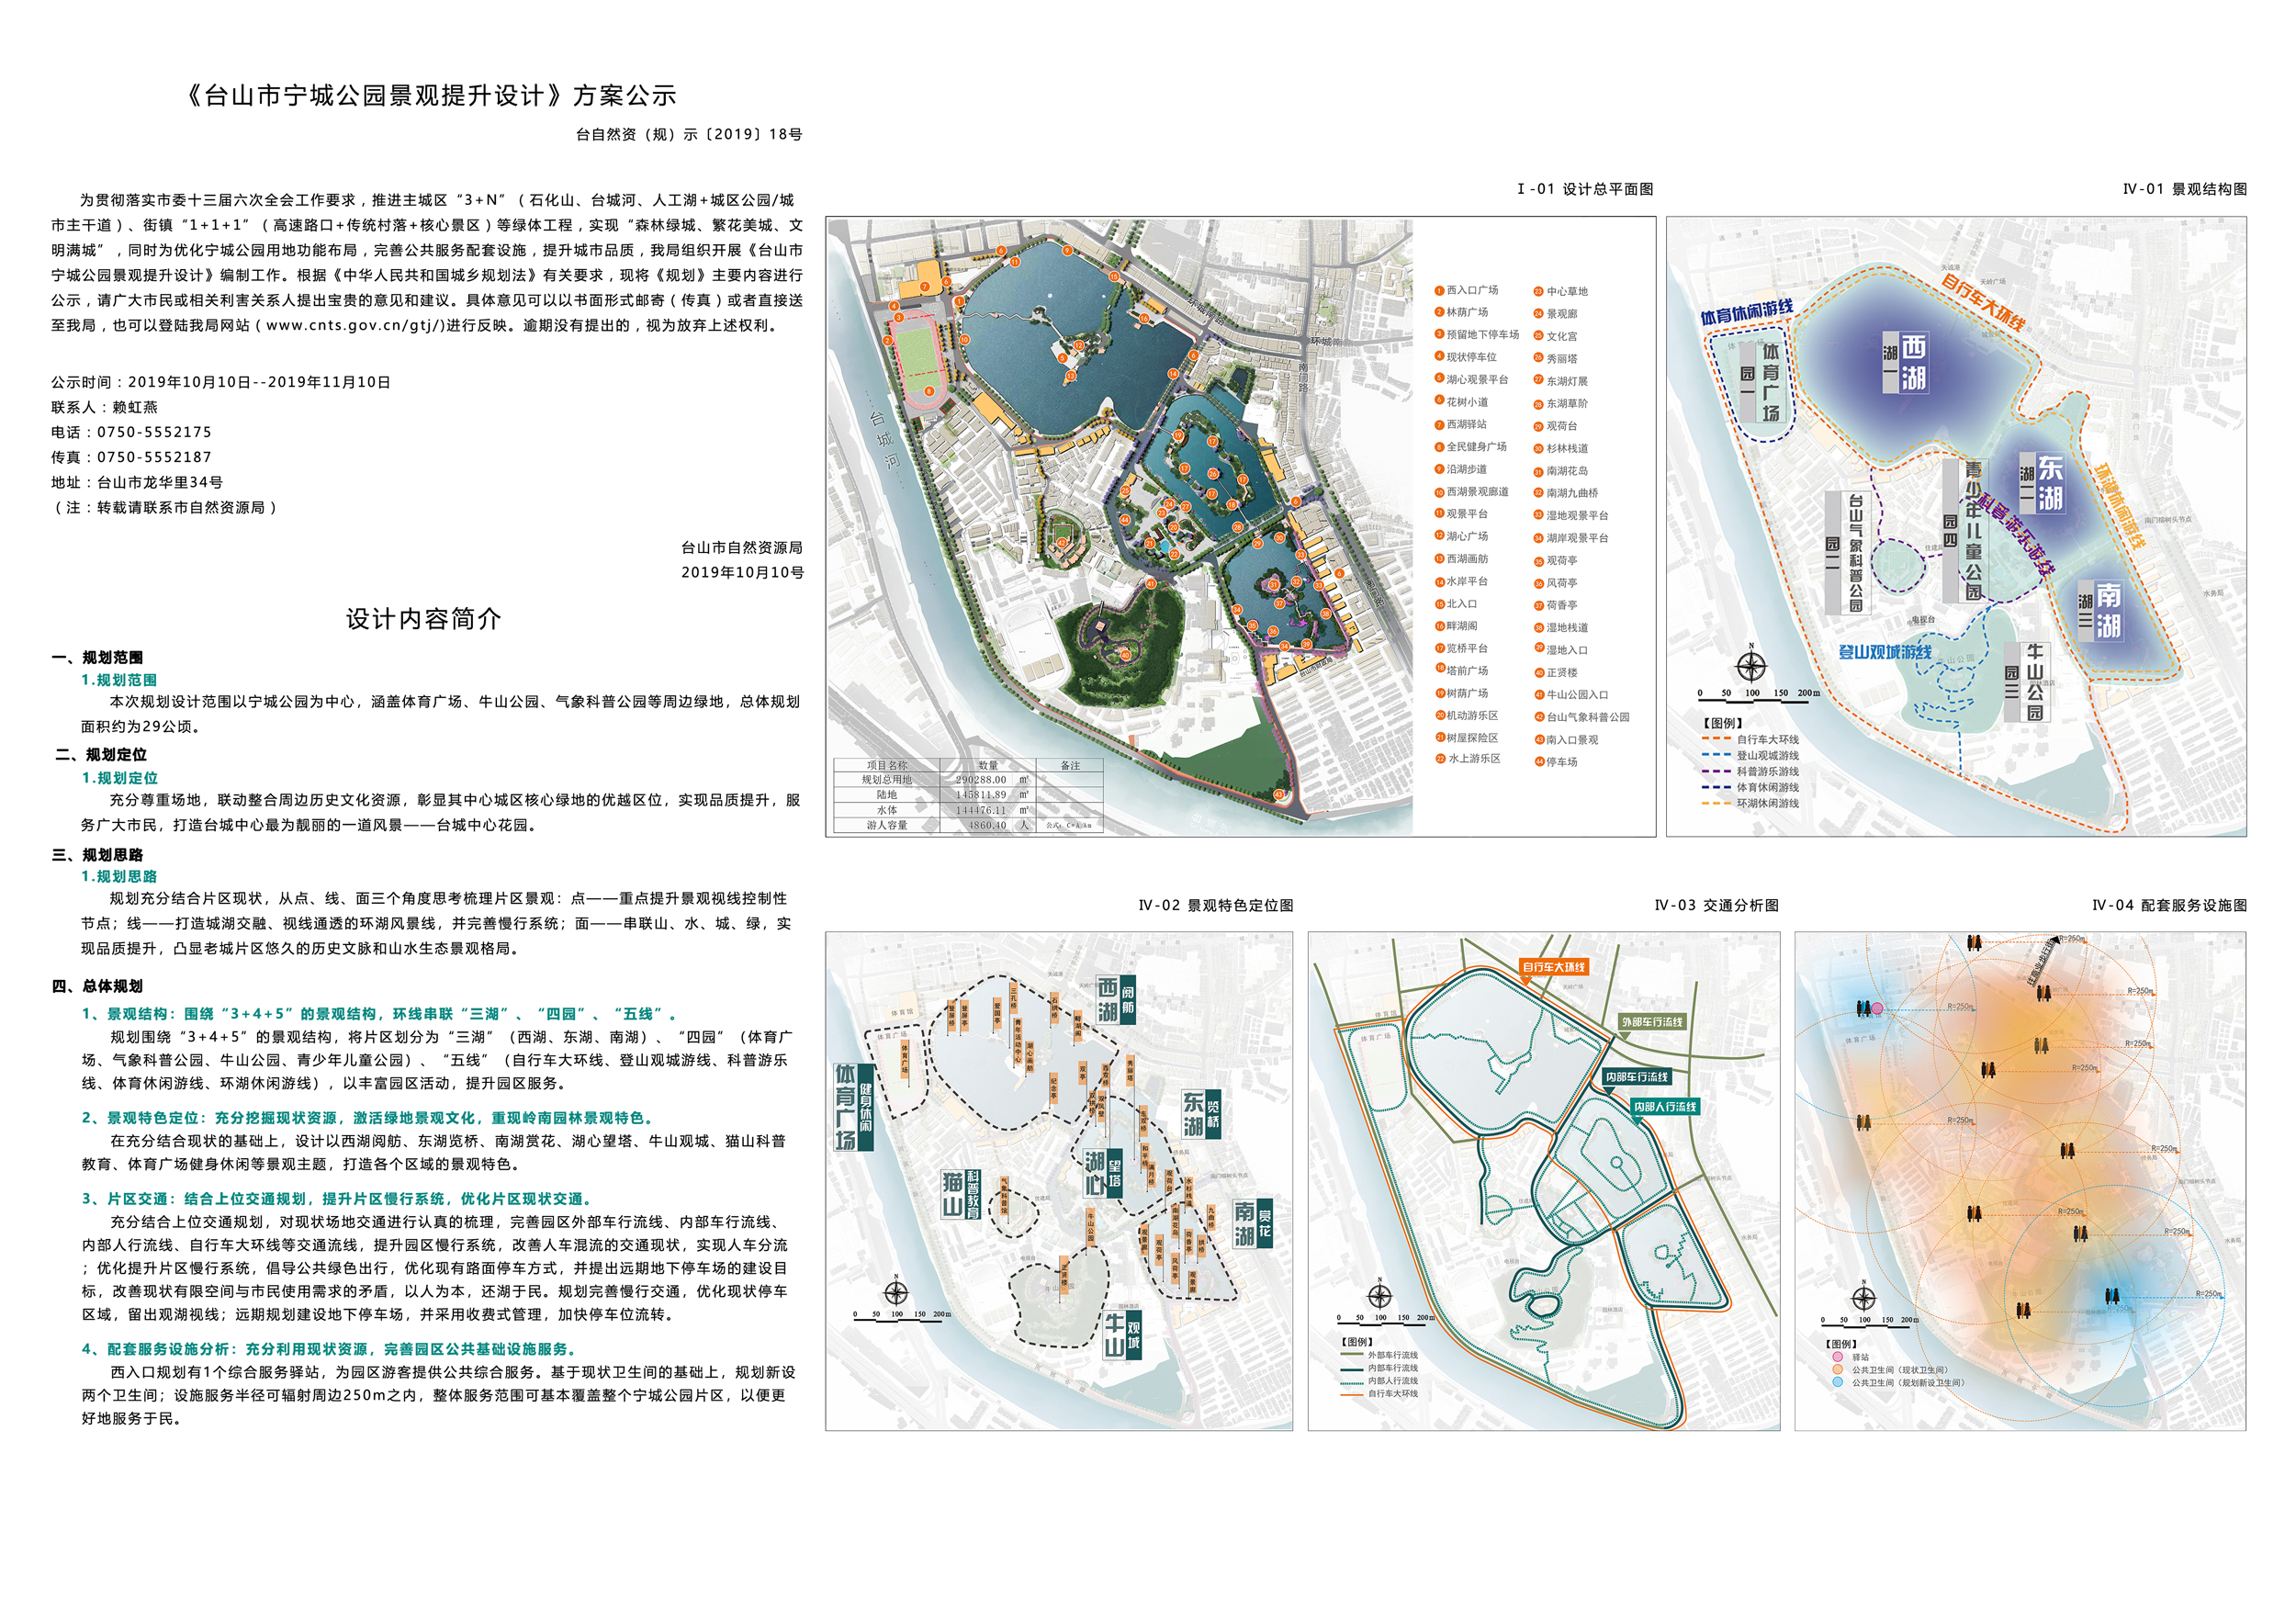
Task: Click legend marker 16 beside 畔湖阁
Action: (x=1439, y=625)
